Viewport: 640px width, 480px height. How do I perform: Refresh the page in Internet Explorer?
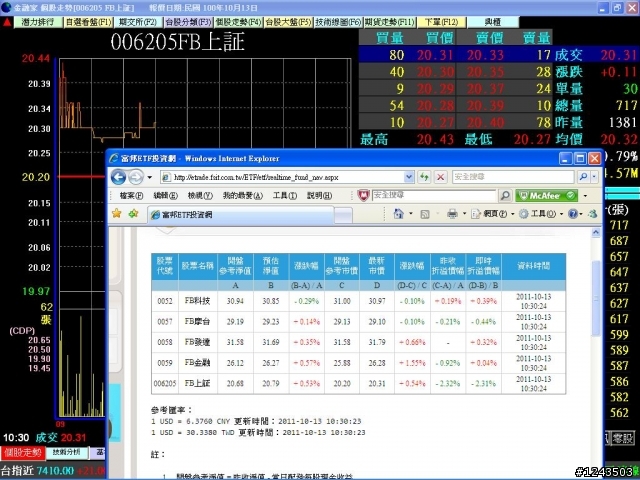424,177
